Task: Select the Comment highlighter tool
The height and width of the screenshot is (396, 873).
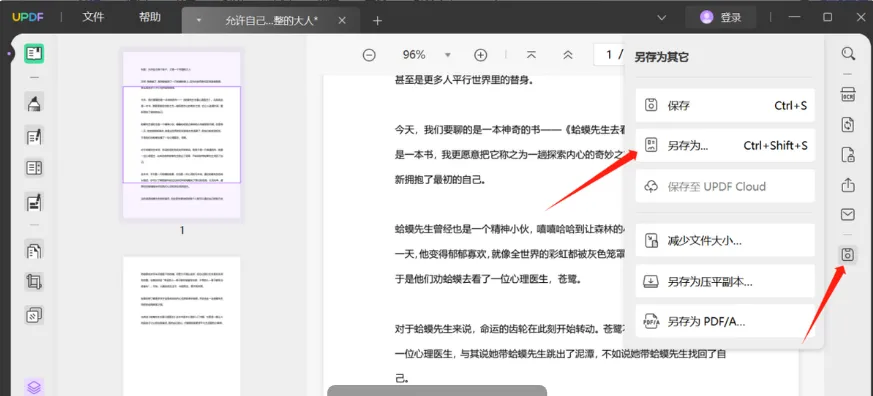Action: tap(34, 103)
